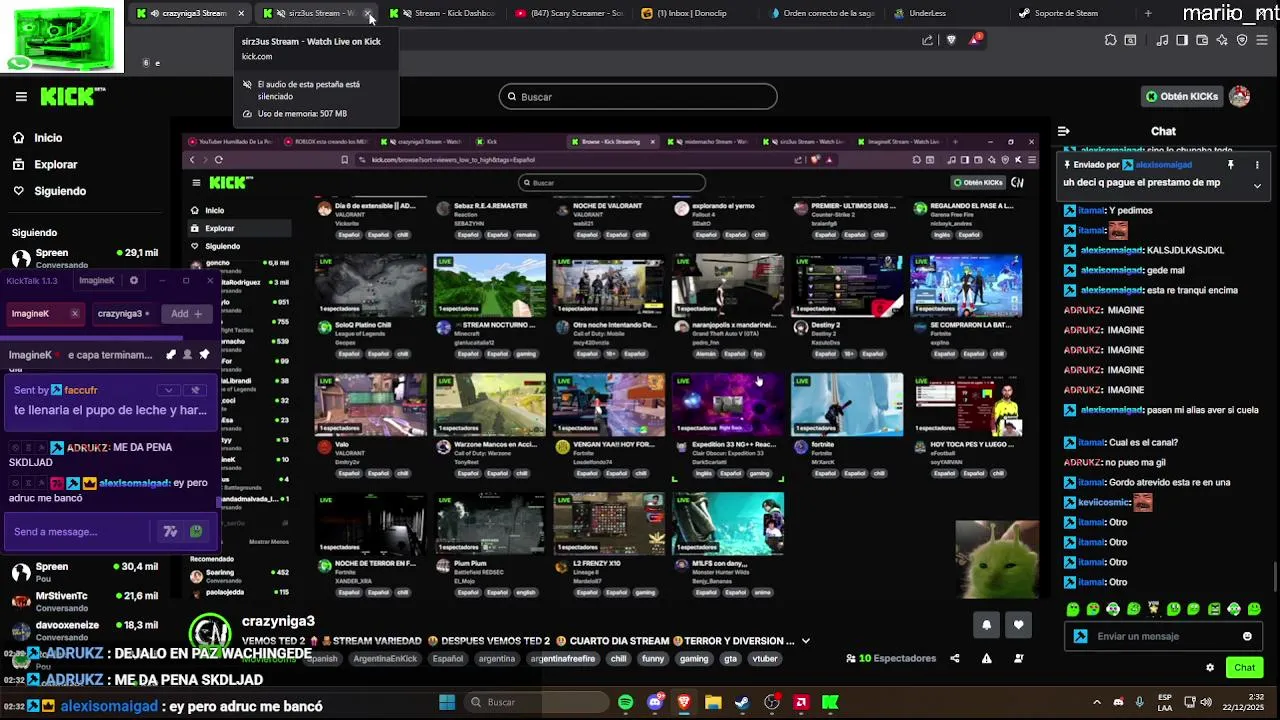Send message with green Chat button
This screenshot has width=1280, height=720.
(x=1244, y=667)
